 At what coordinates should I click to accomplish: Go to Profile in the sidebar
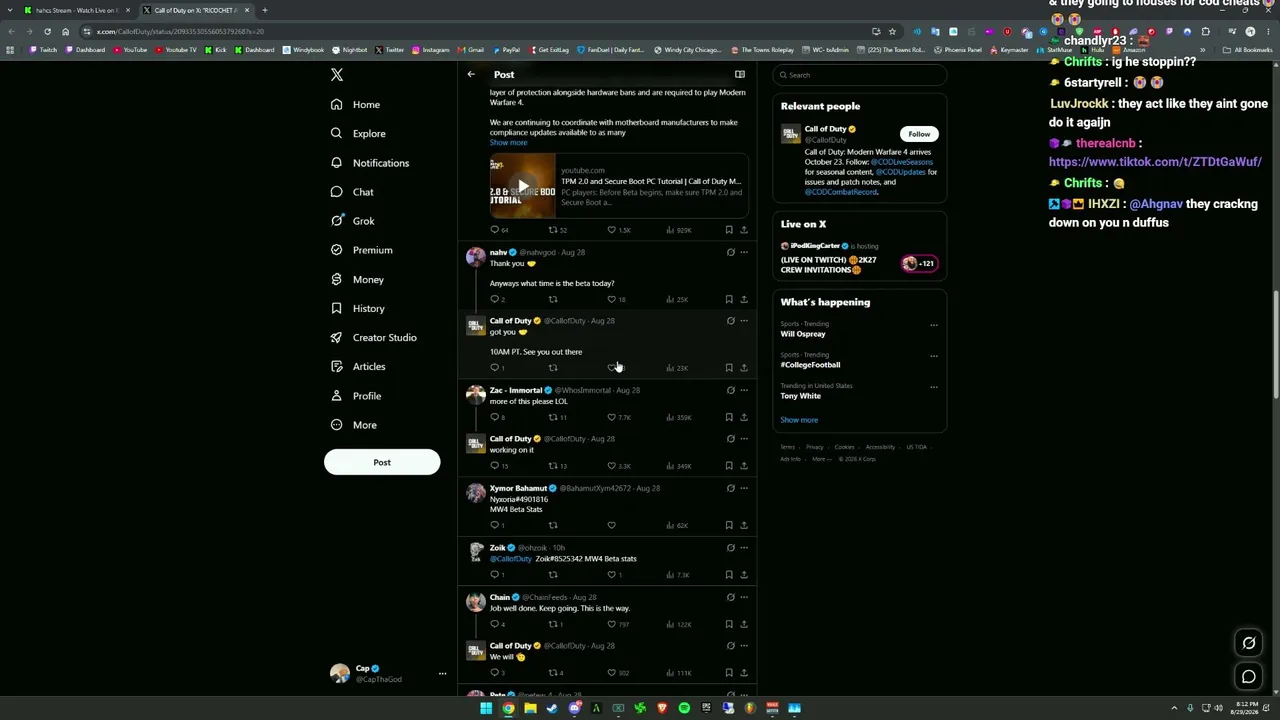click(355, 396)
